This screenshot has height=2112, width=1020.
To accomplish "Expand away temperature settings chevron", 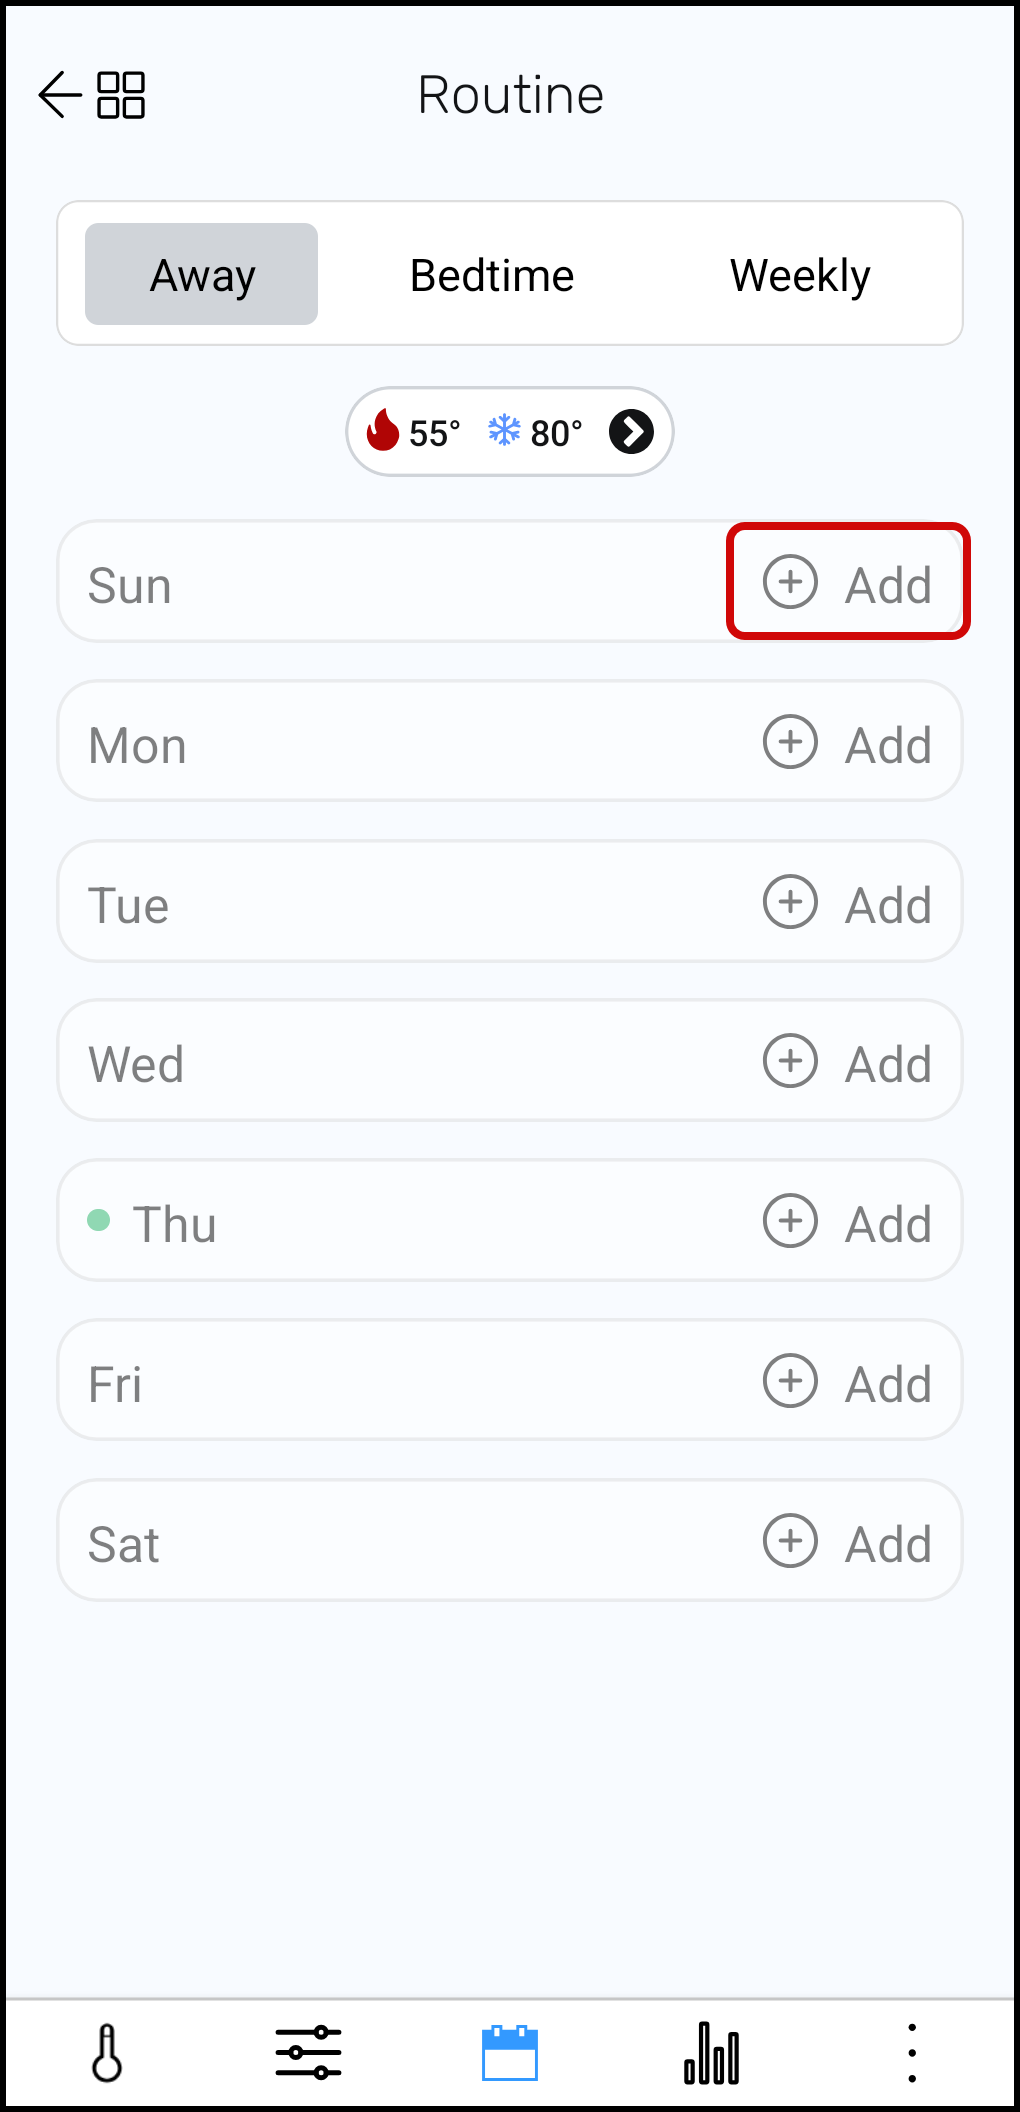I will 631,432.
